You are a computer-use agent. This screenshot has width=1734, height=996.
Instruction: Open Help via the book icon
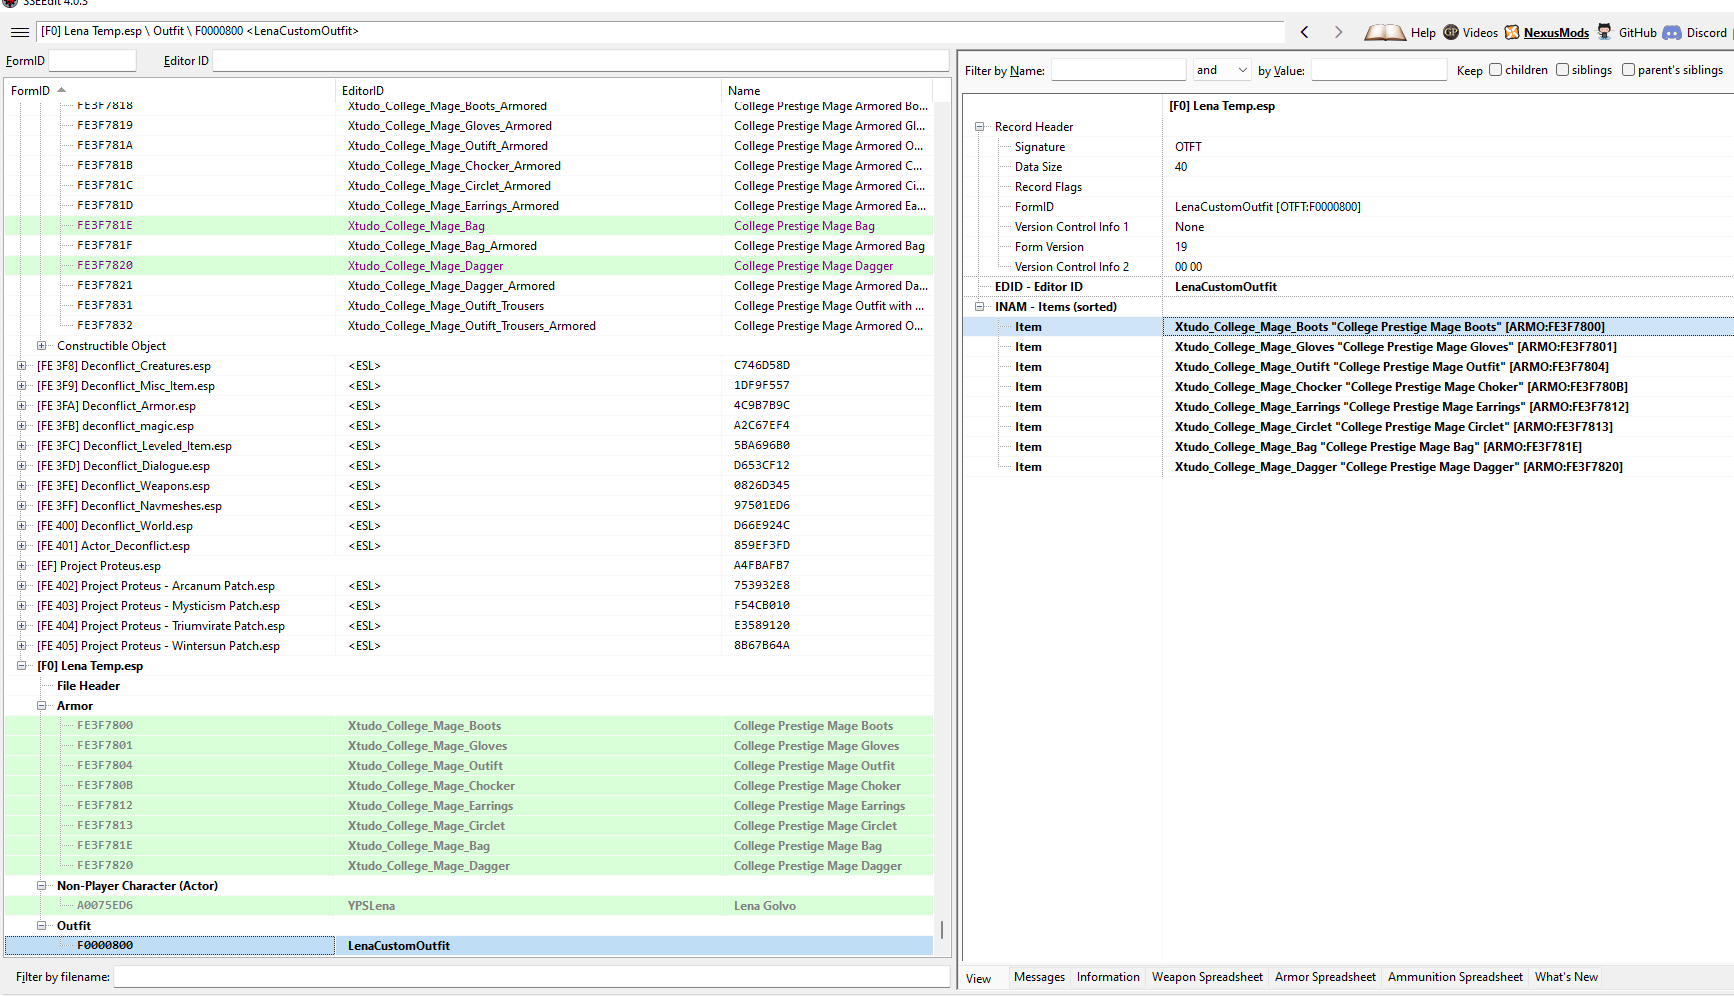click(1385, 32)
